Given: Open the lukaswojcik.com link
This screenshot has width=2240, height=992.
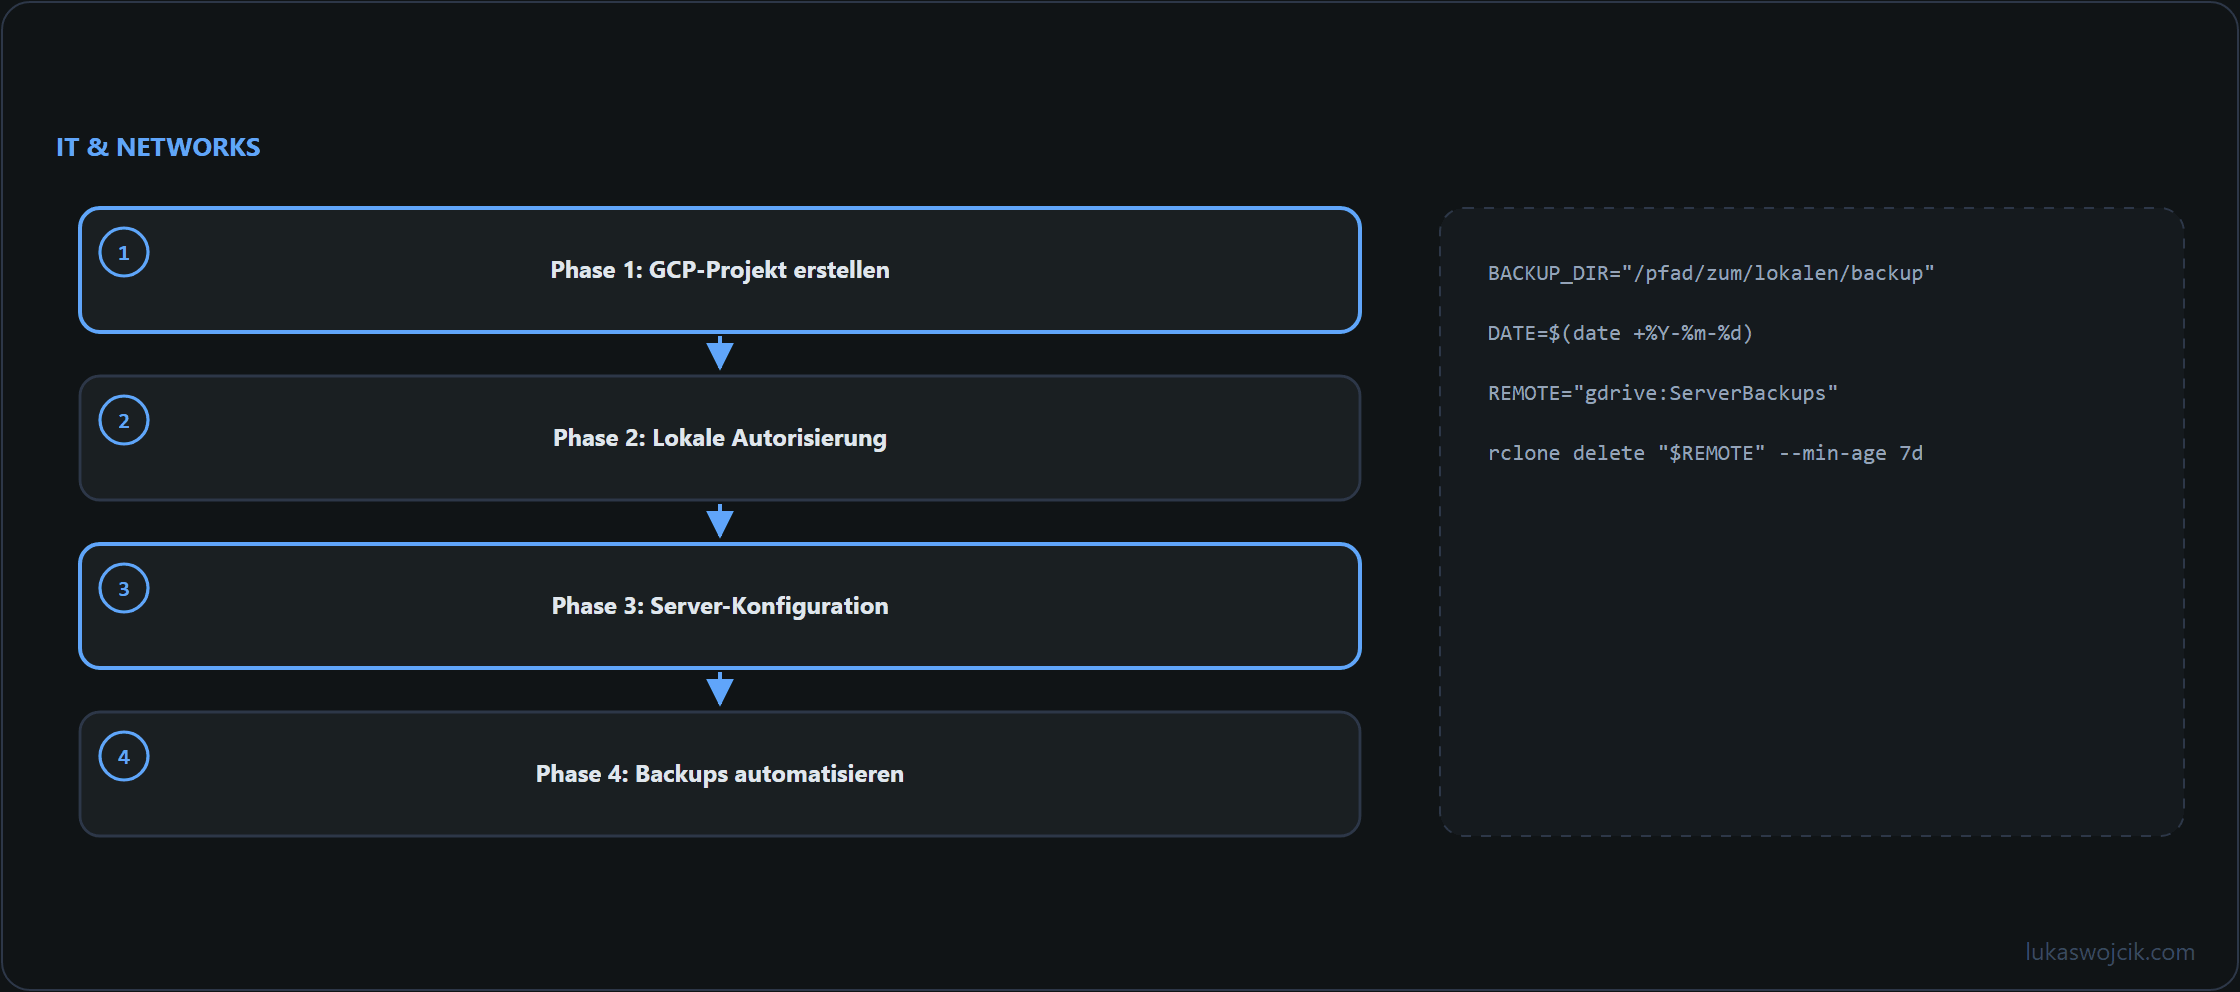Looking at the screenshot, I should click(x=2110, y=952).
